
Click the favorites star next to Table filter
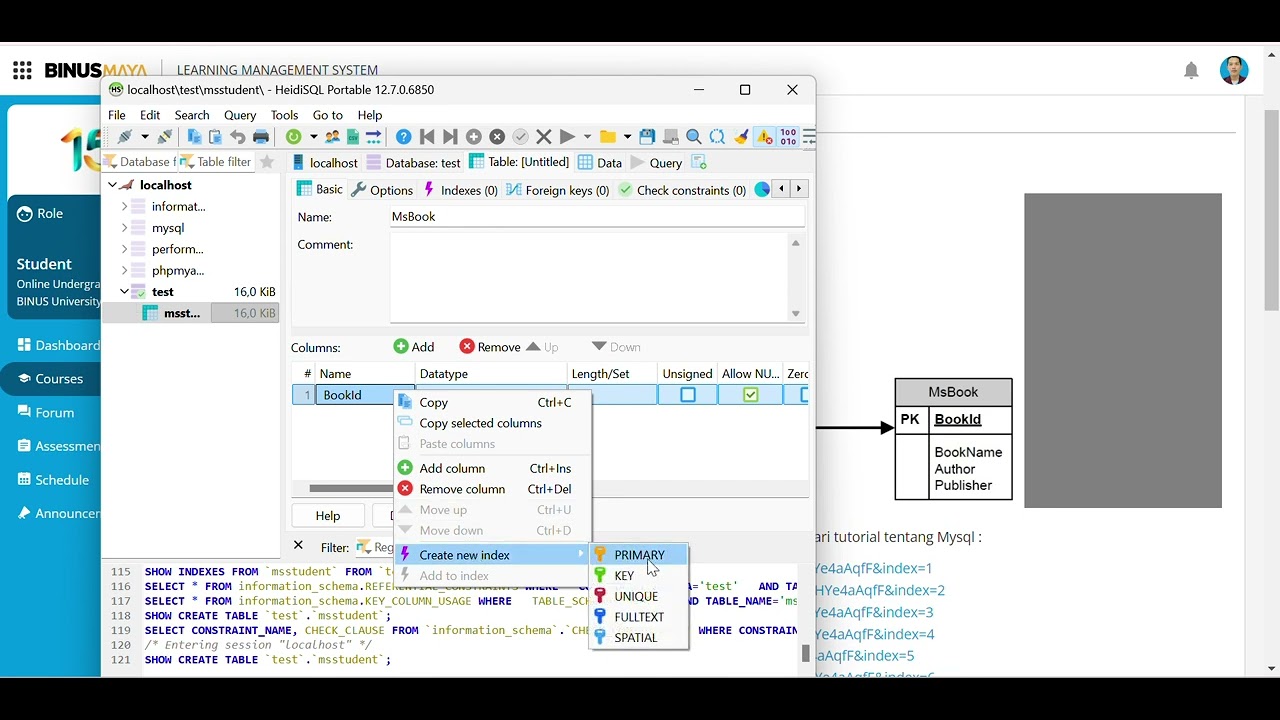click(266, 162)
